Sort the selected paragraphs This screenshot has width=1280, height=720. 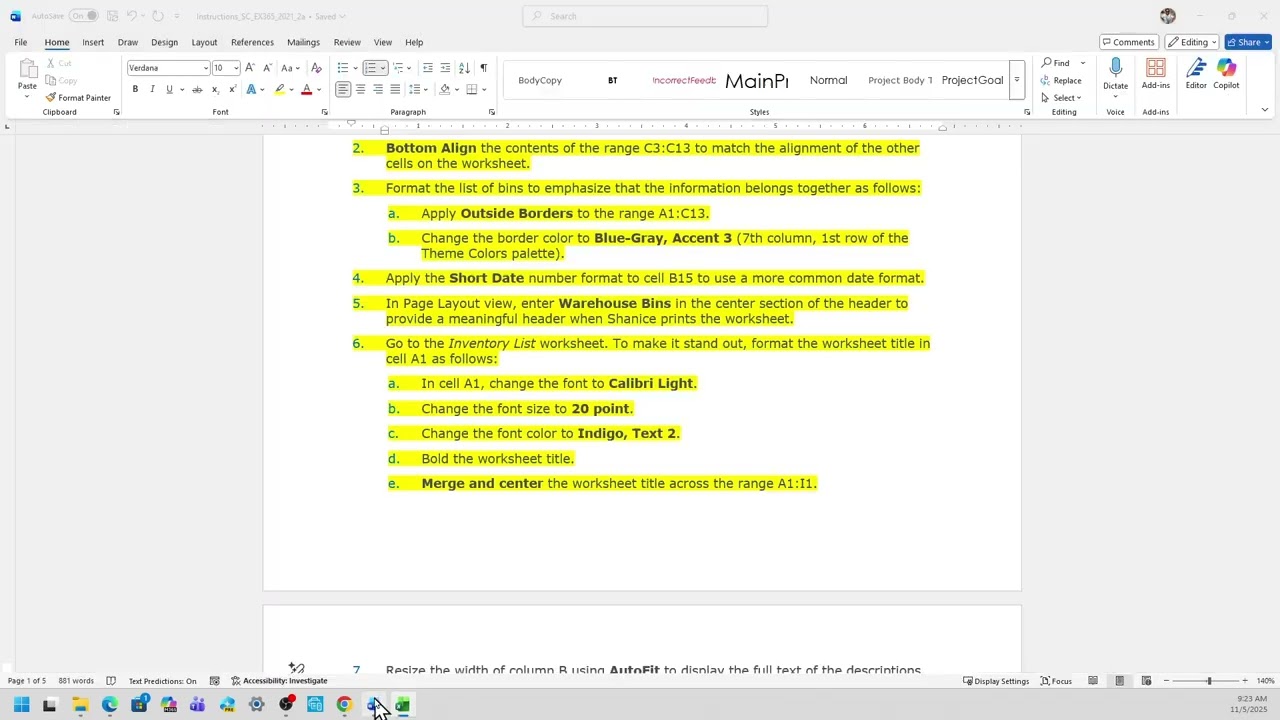[464, 68]
